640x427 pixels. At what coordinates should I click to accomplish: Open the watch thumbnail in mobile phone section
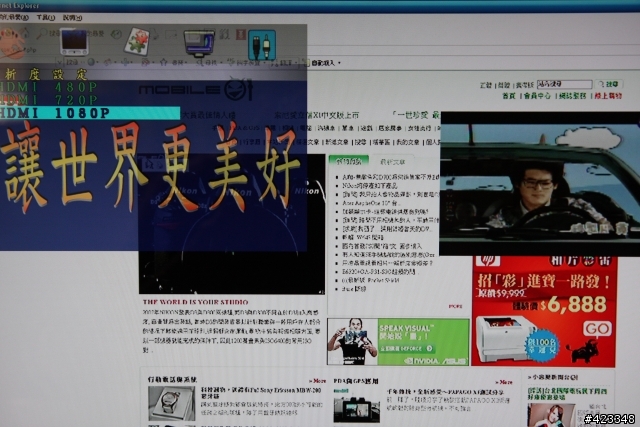[171, 403]
